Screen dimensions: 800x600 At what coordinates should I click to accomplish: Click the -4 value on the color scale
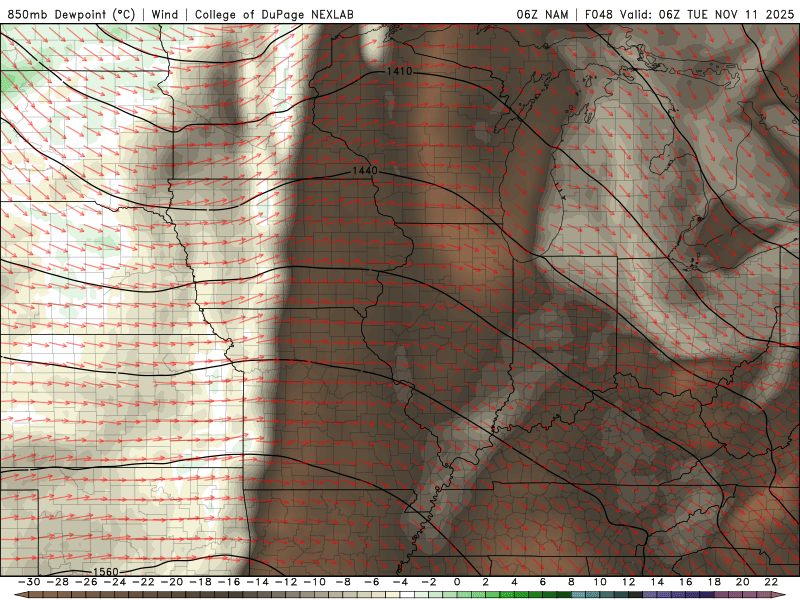[x=400, y=582]
